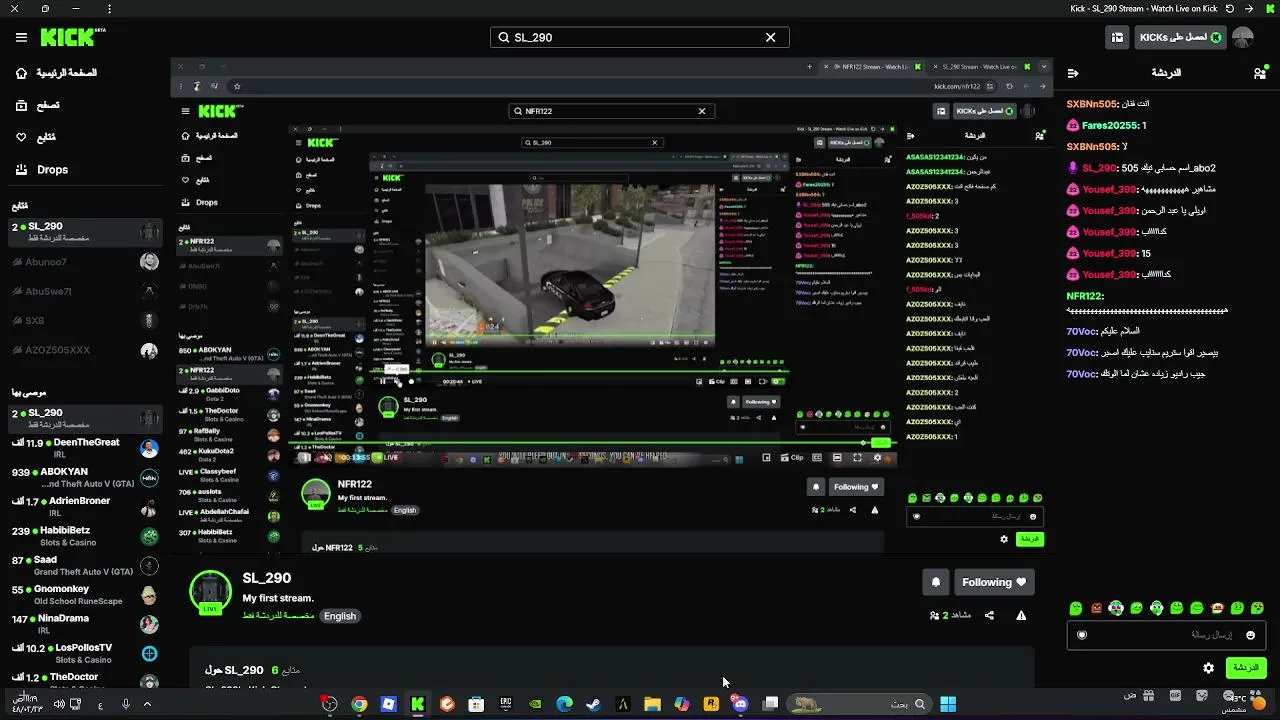Toggle notifications bell for SL_290
The width and height of the screenshot is (1280, 720).
[x=936, y=582]
